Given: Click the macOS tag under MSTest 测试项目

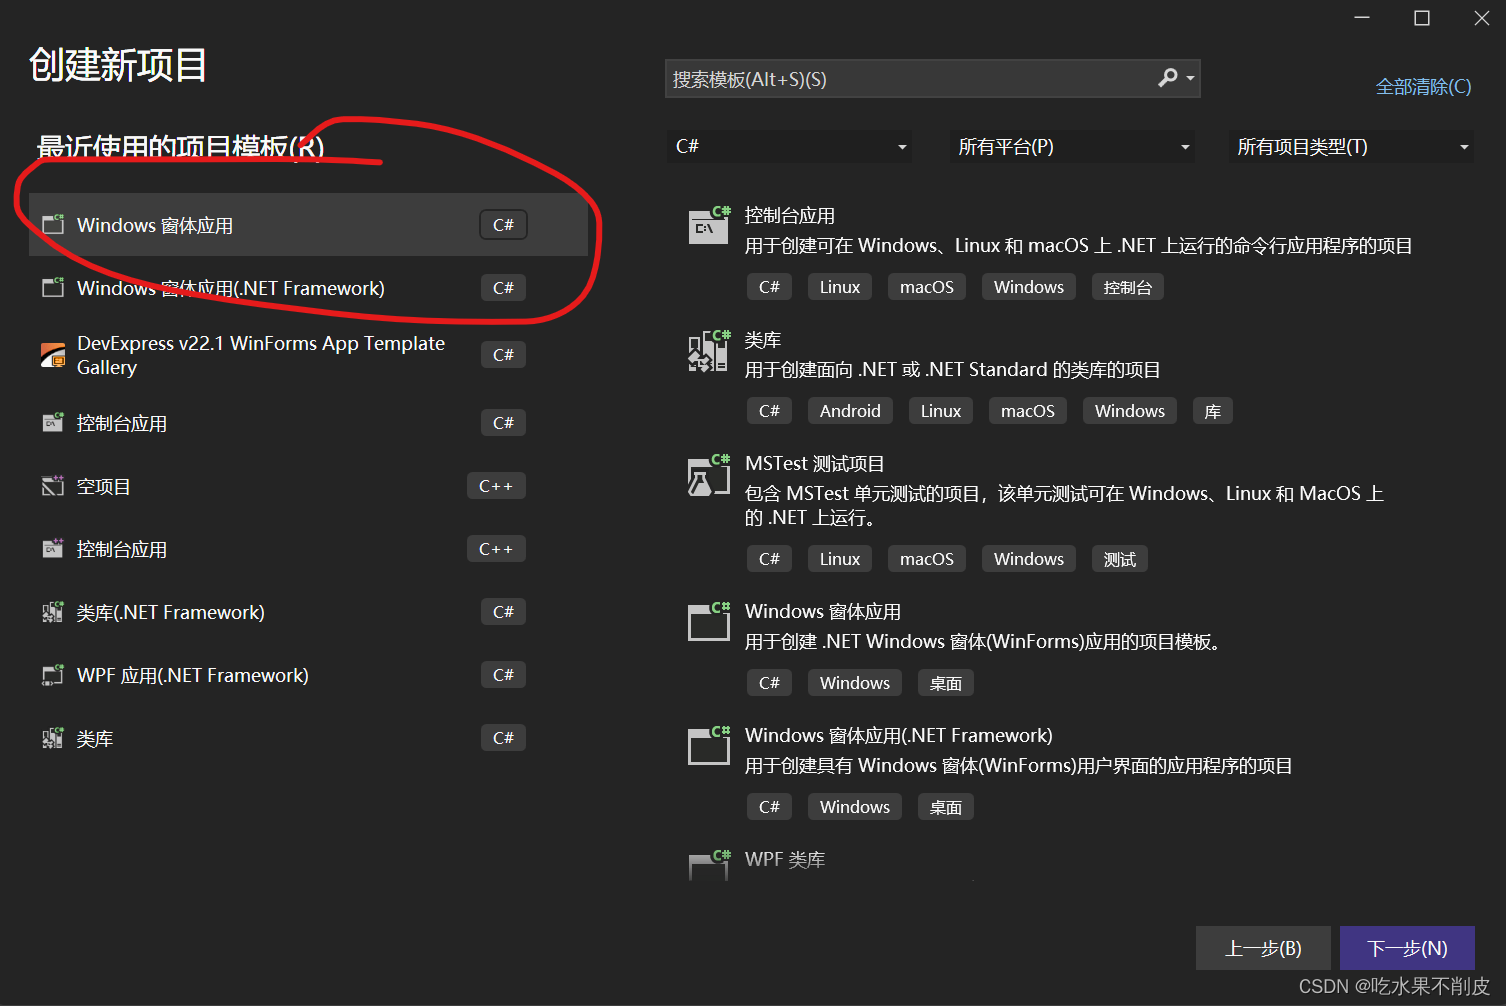Looking at the screenshot, I should (x=927, y=559).
